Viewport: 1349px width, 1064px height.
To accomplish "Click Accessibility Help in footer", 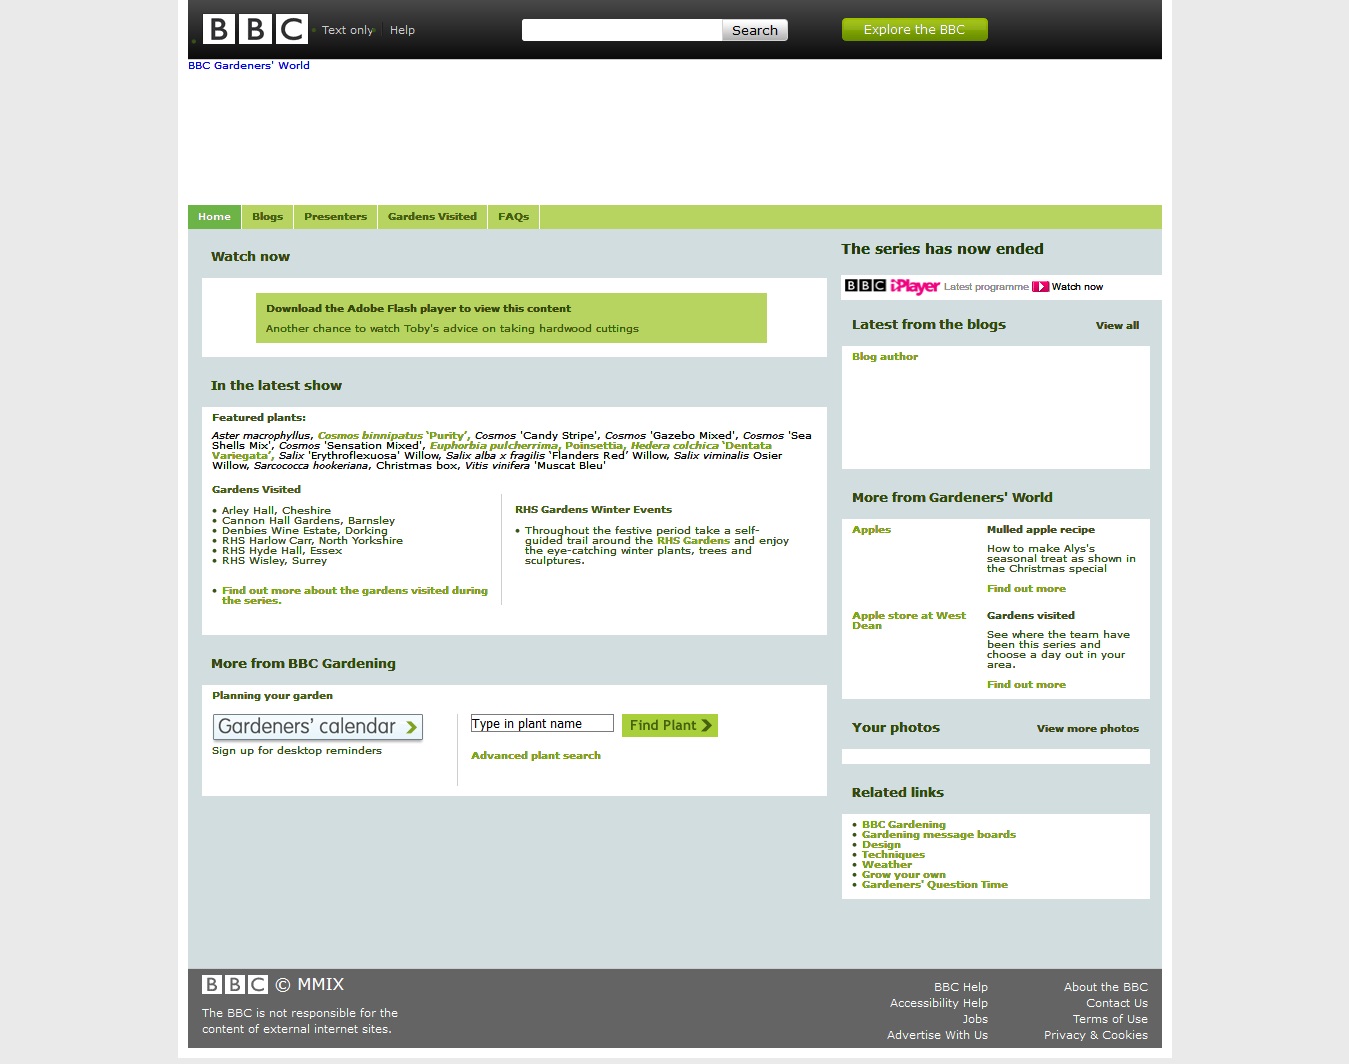I will pyautogui.click(x=938, y=1003).
